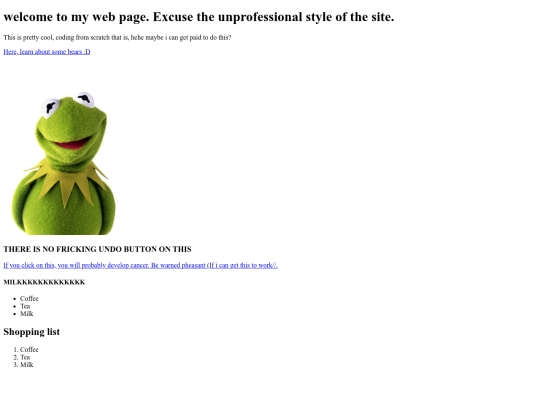This screenshot has height=405, width=540.
Task: Select Coffee in the bulleted list
Action: coord(29,299)
